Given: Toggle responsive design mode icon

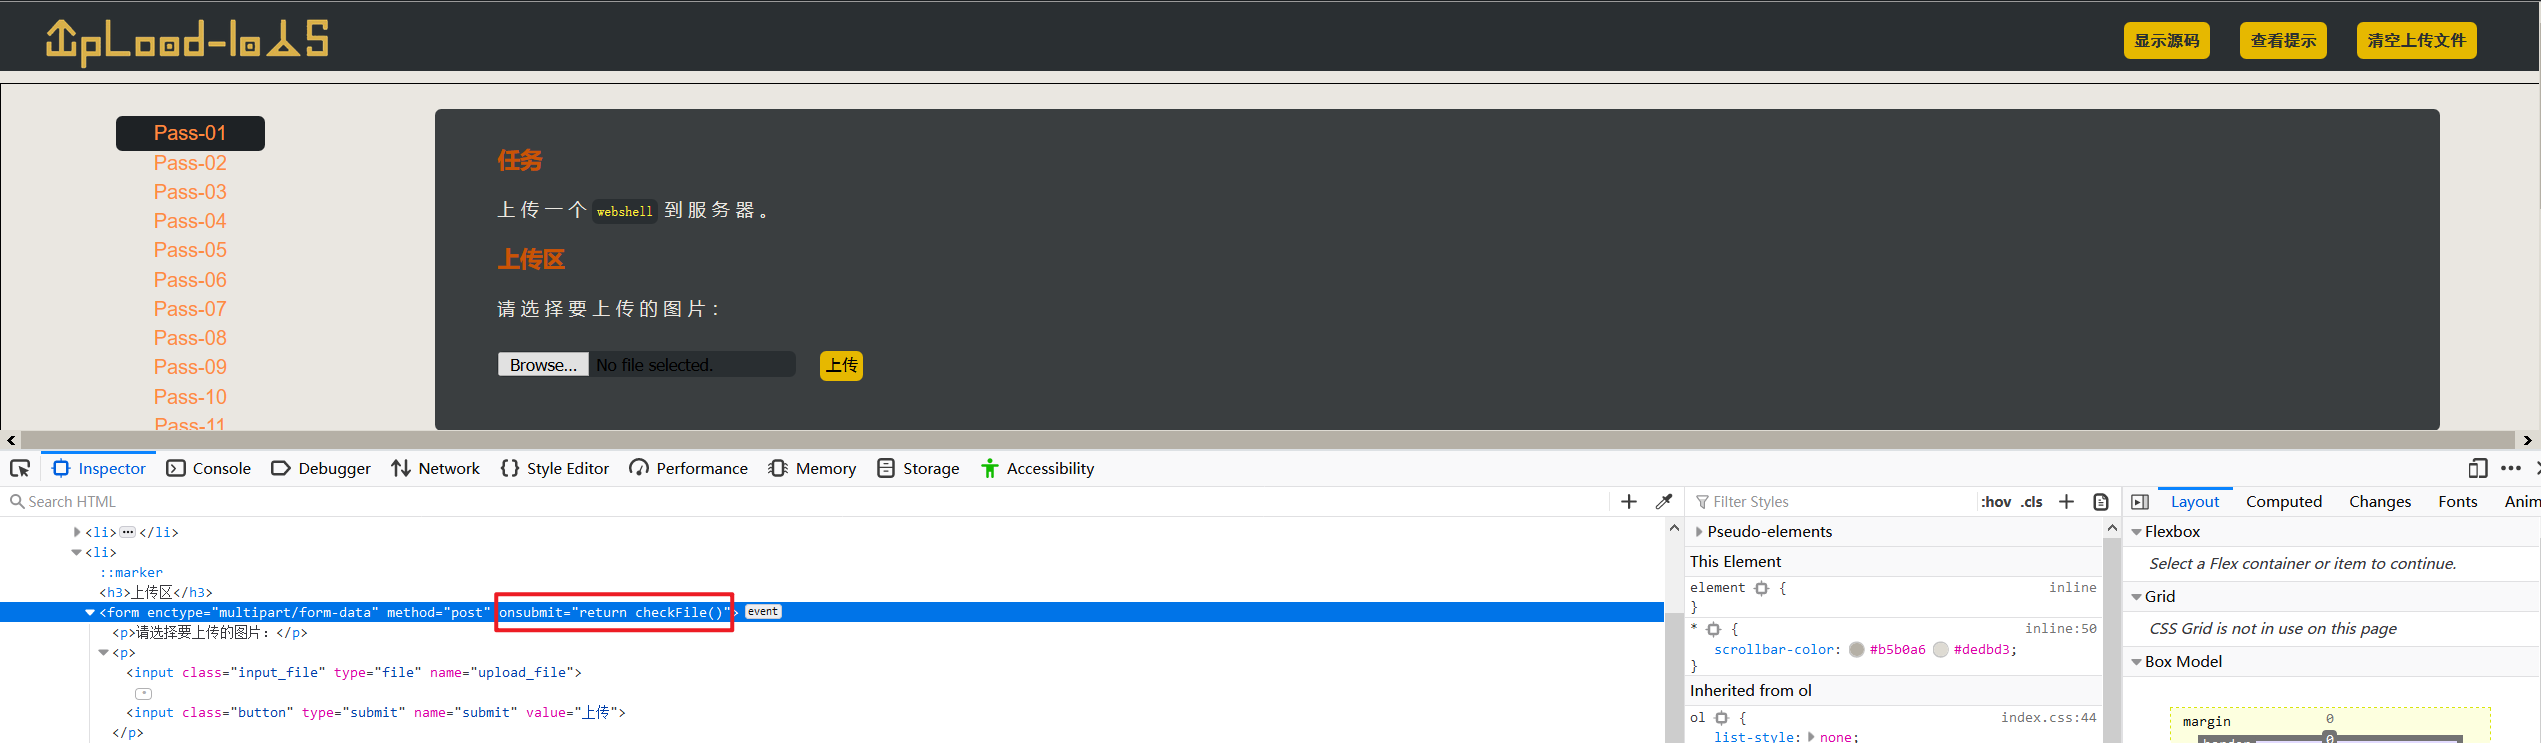Looking at the screenshot, I should pyautogui.click(x=2478, y=468).
